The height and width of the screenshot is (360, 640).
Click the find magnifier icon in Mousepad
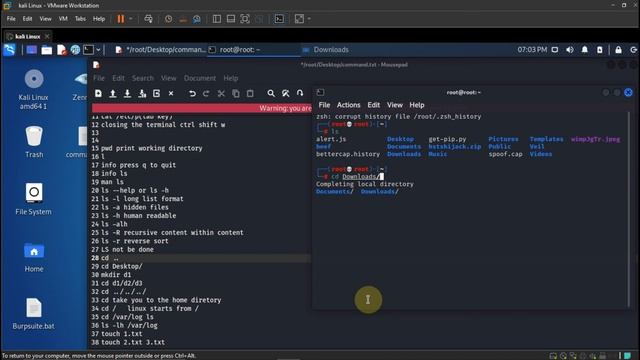point(271,93)
